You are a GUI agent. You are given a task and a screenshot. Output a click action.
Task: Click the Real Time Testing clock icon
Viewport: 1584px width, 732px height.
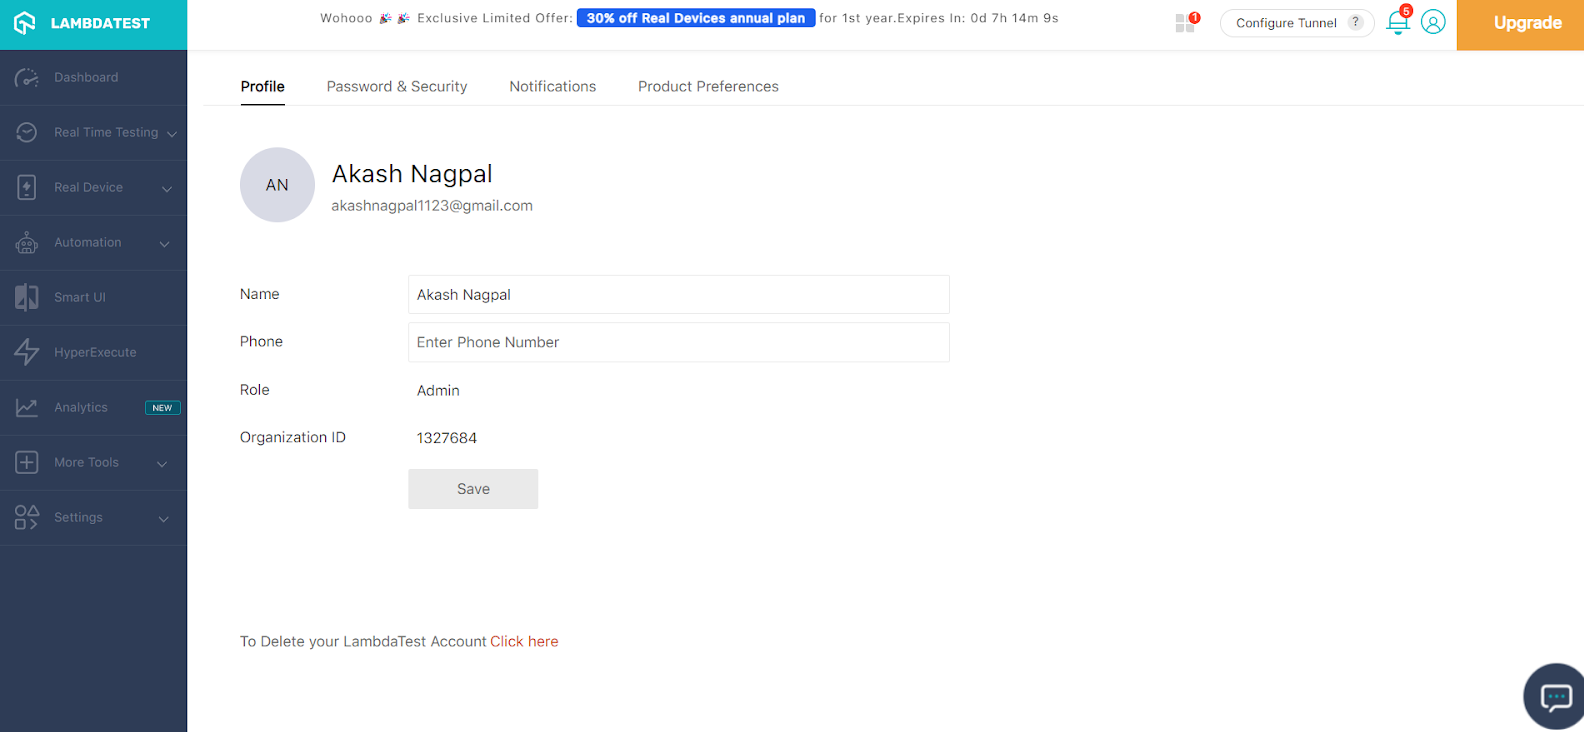click(27, 133)
